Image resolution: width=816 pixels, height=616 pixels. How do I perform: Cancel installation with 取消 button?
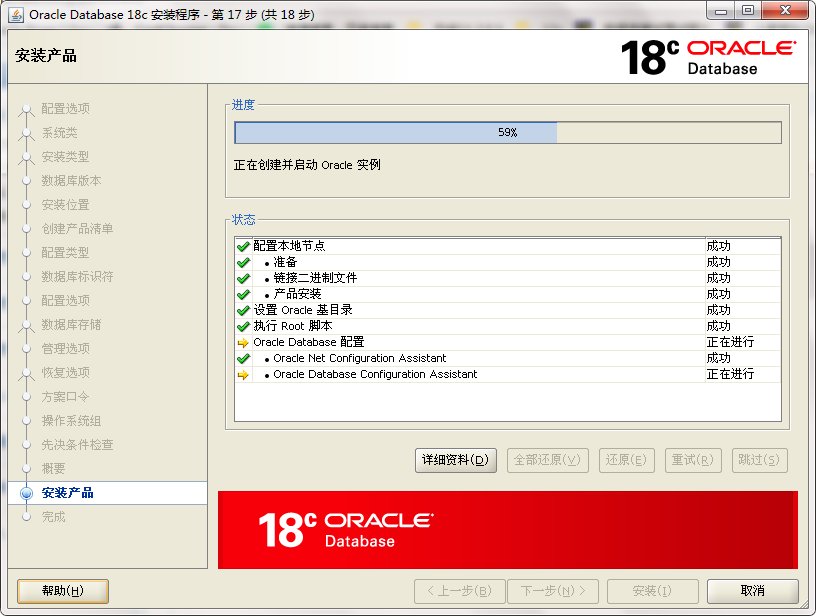click(x=753, y=591)
